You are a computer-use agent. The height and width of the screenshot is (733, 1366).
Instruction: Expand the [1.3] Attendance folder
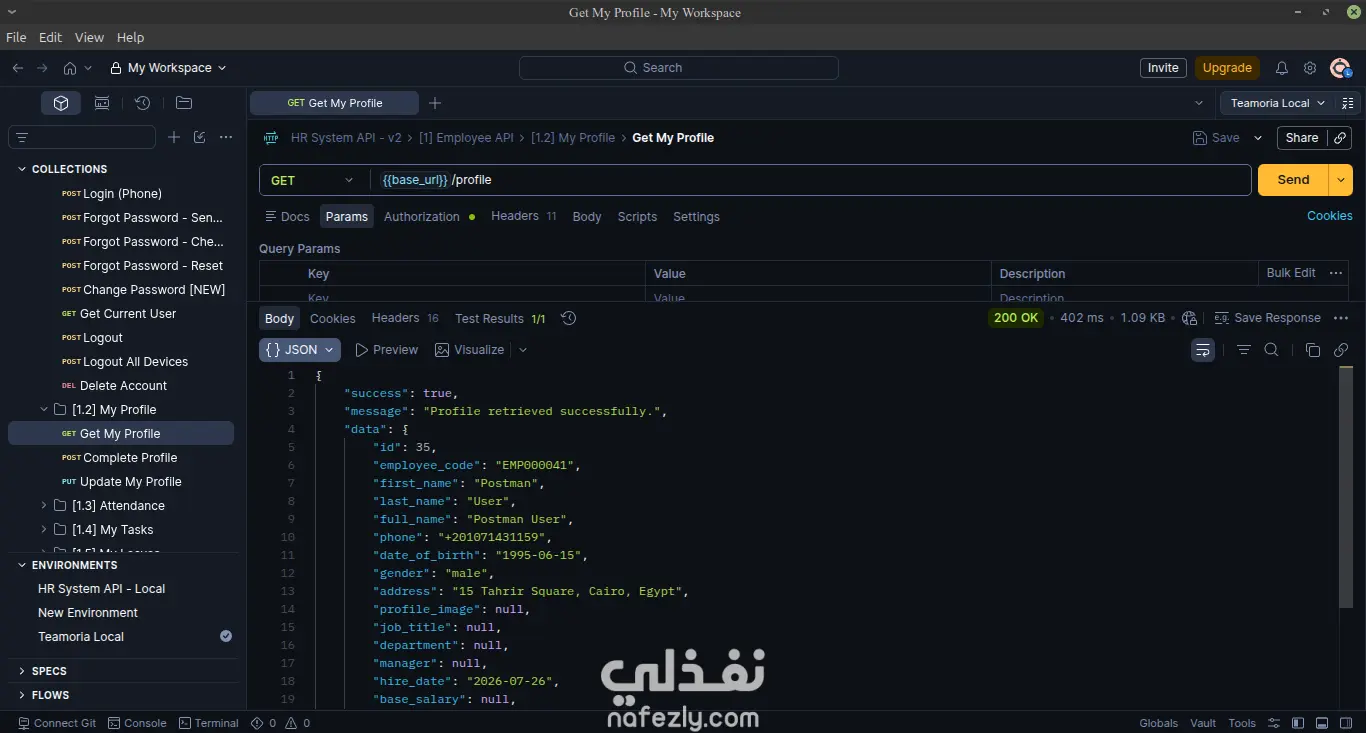coord(44,506)
